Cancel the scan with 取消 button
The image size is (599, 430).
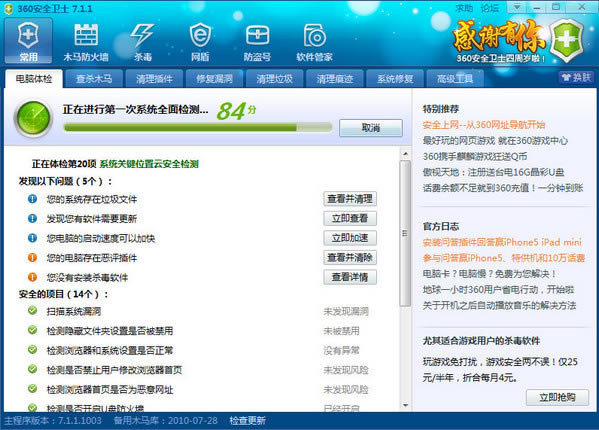371,128
